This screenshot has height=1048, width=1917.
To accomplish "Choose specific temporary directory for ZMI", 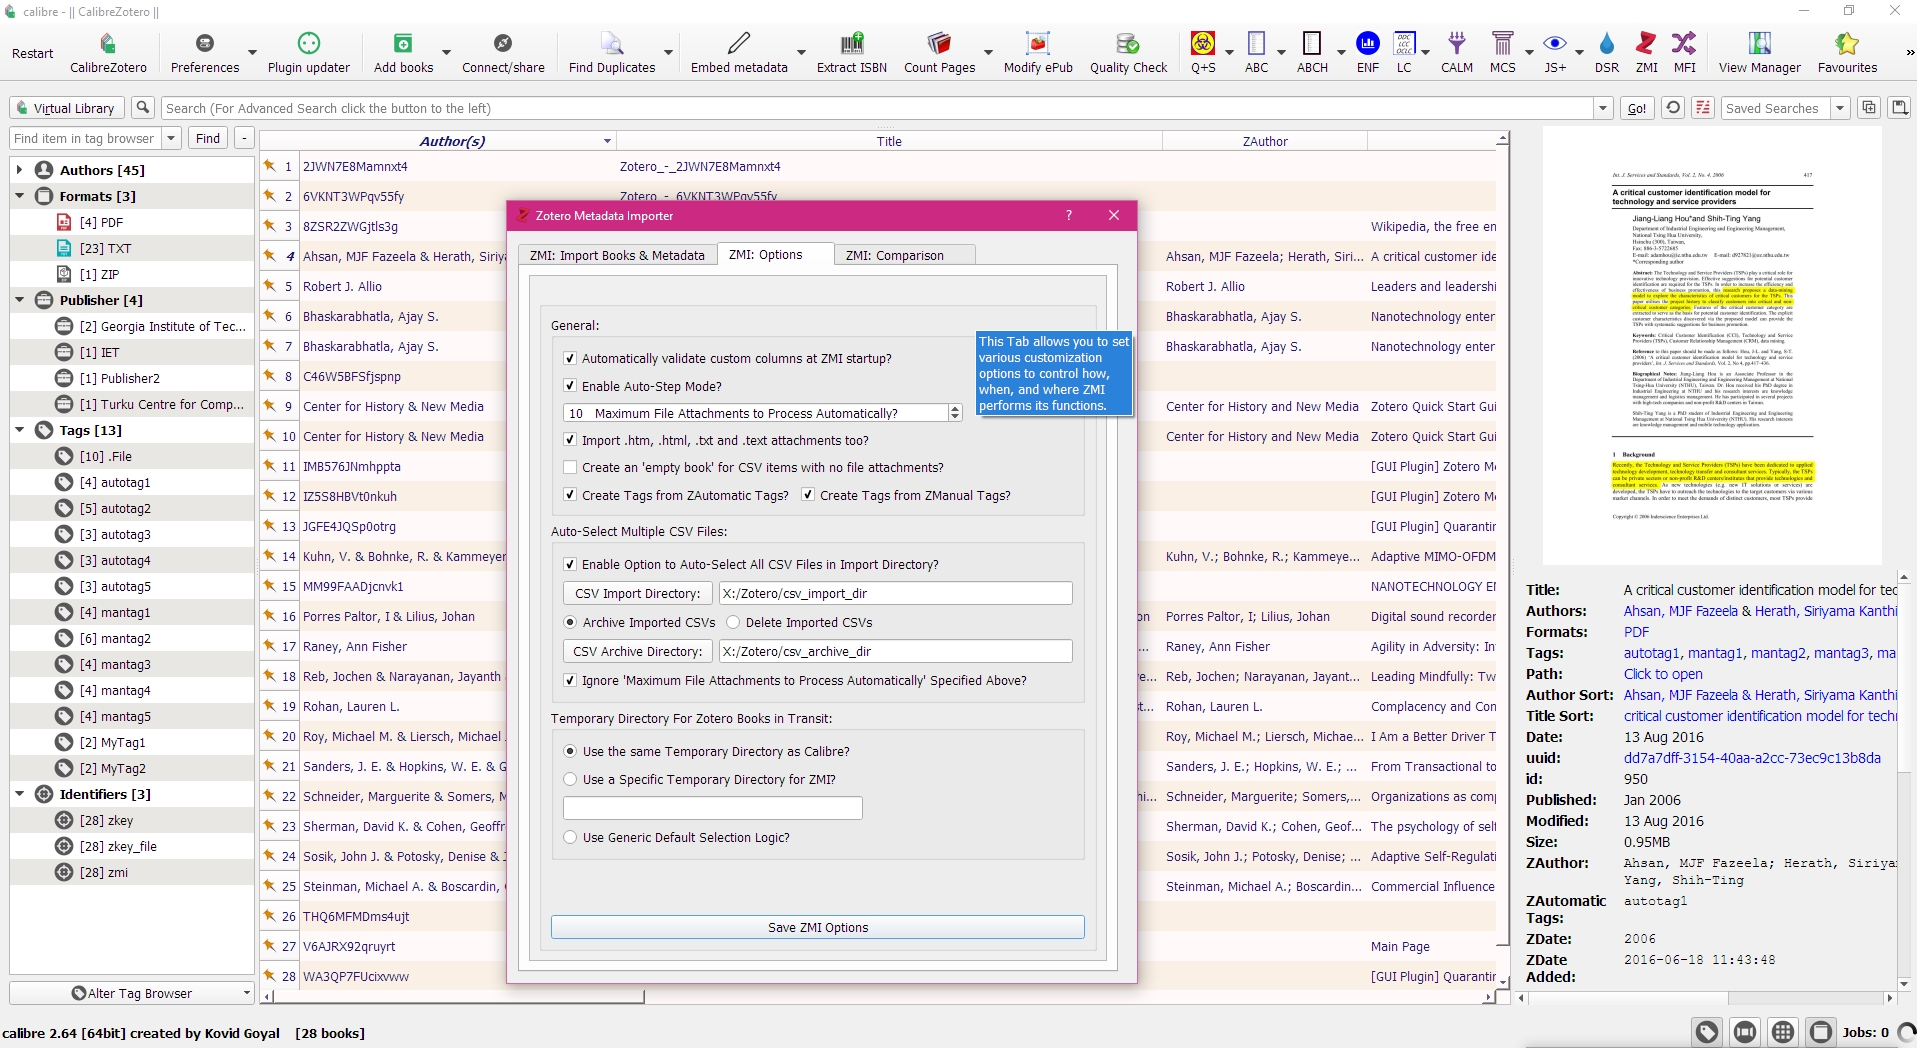I will click(570, 779).
